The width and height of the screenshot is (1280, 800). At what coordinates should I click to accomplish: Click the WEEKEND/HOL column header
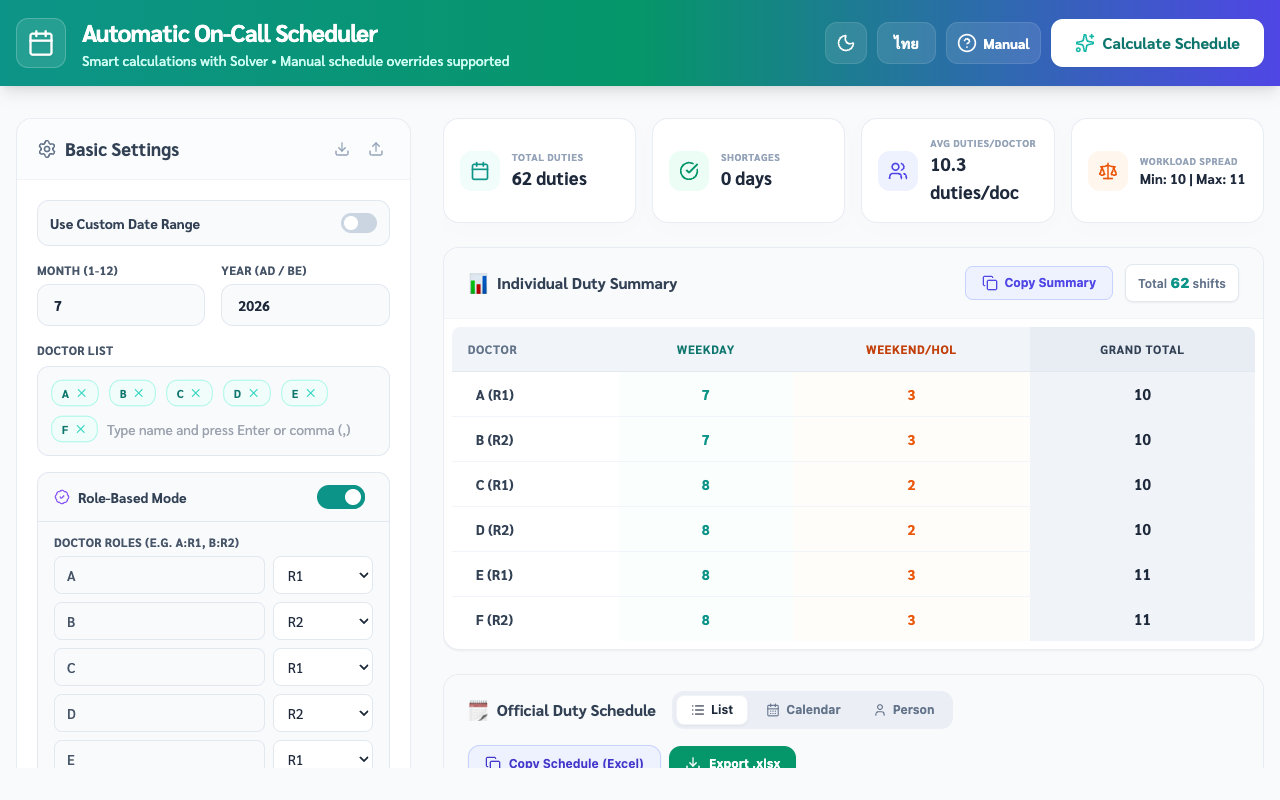[911, 350]
